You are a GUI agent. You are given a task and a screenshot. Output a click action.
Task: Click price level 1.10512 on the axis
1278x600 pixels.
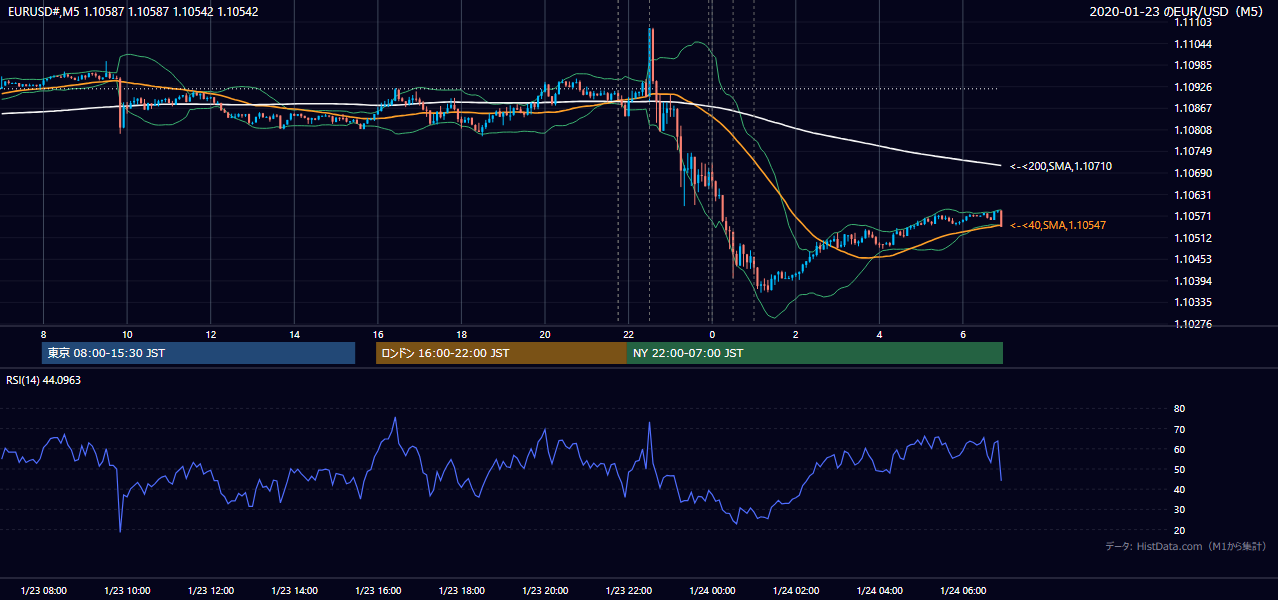tap(1193, 238)
